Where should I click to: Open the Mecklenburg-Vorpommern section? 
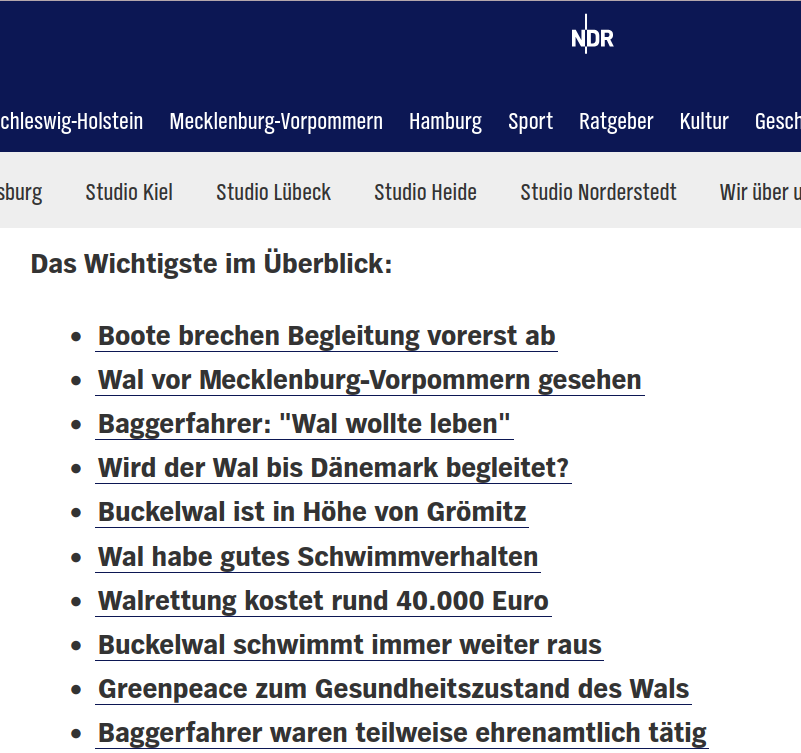pyautogui.click(x=277, y=121)
